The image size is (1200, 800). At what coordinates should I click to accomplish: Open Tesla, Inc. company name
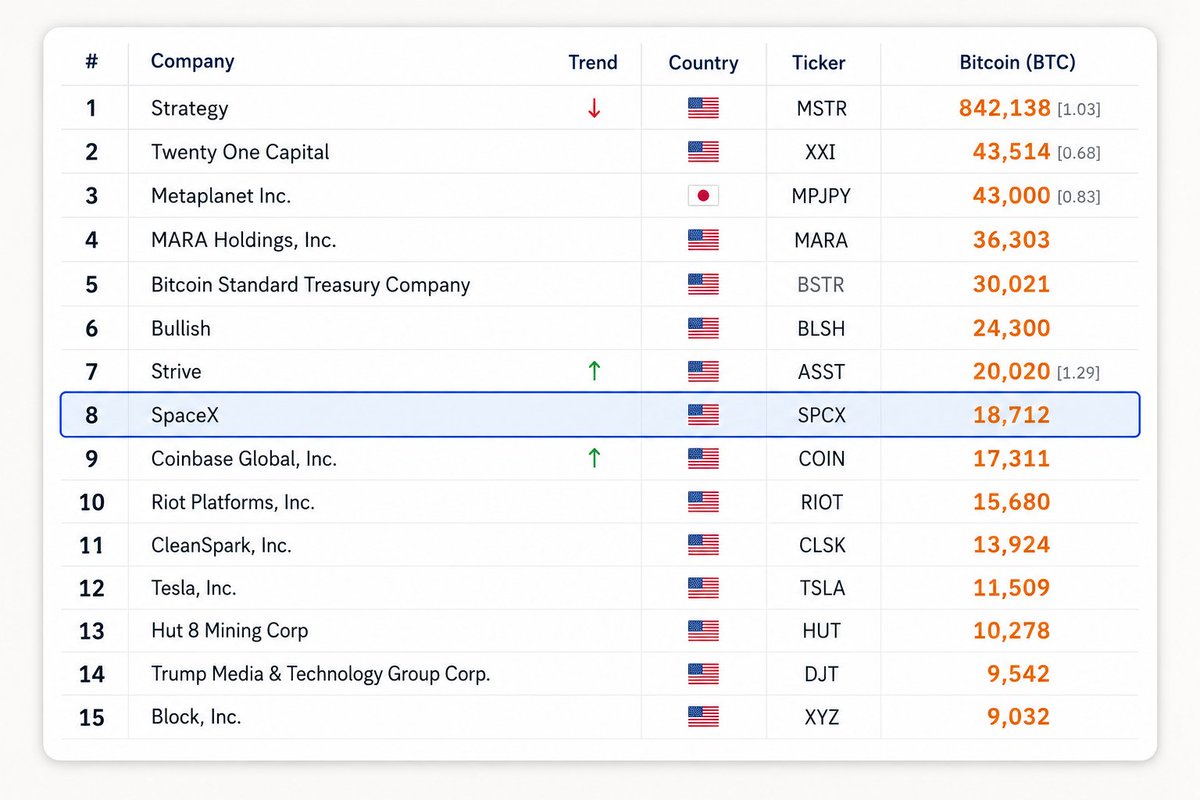[x=193, y=588]
